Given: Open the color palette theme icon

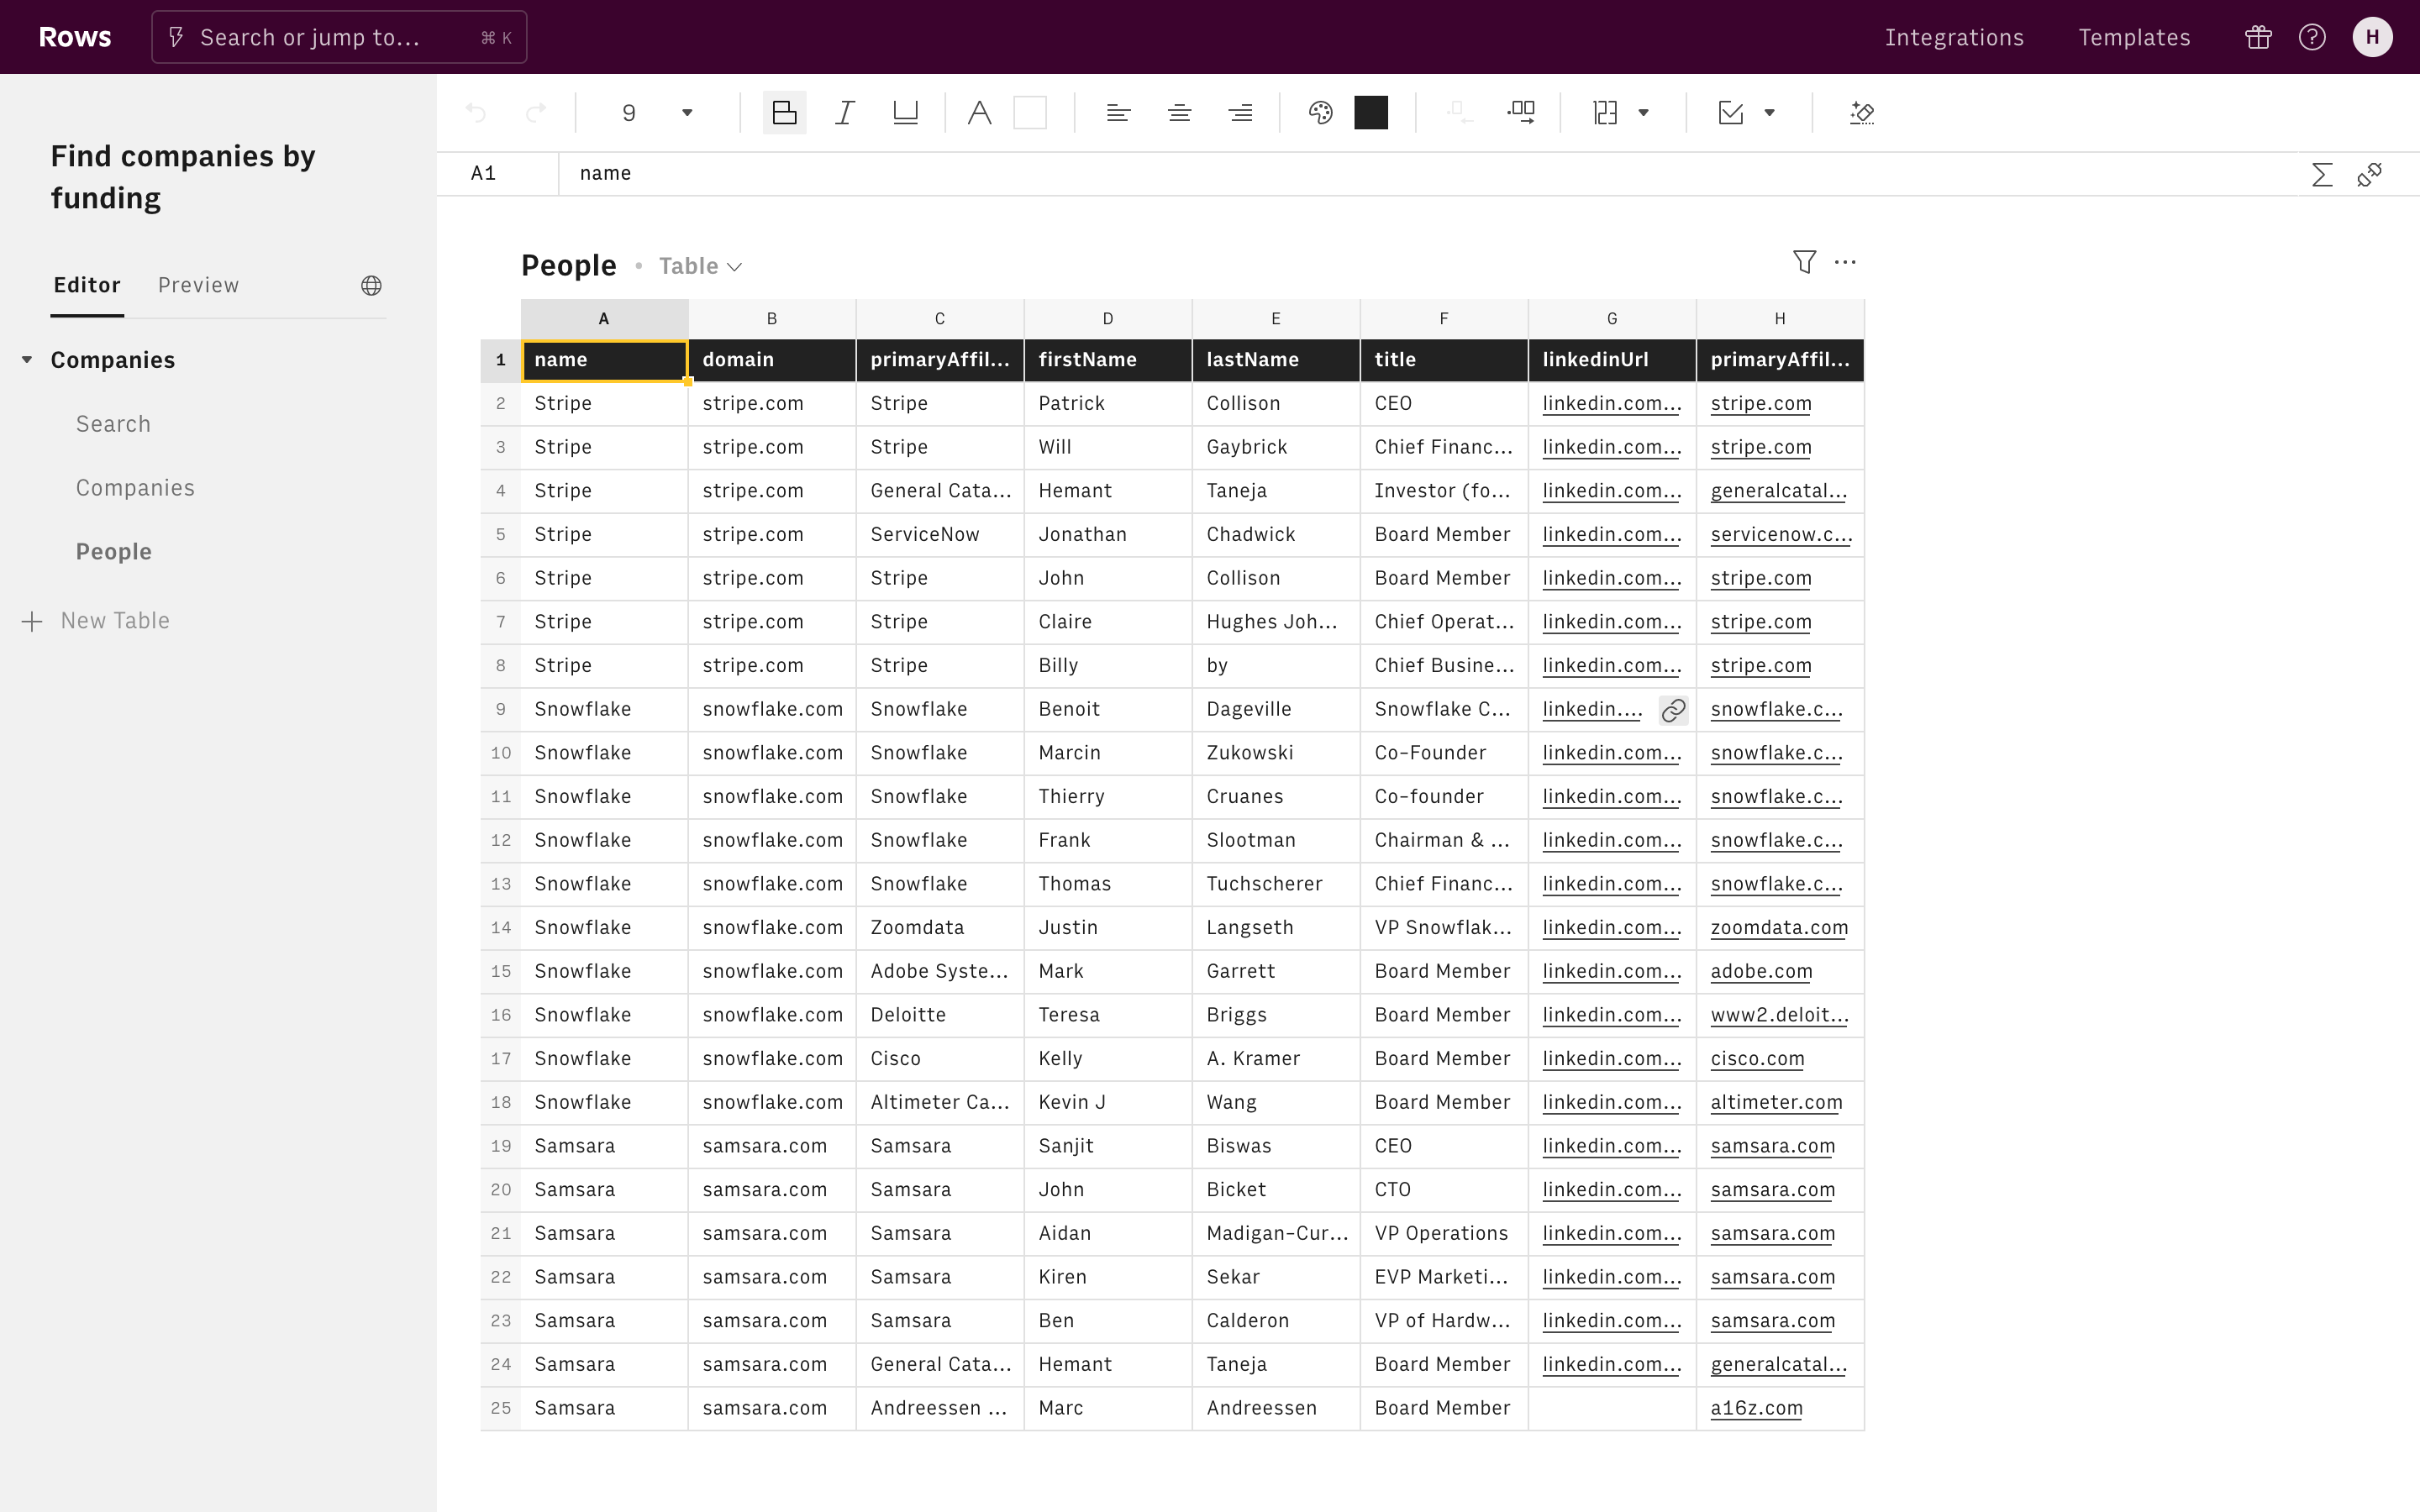Looking at the screenshot, I should click(x=1321, y=113).
